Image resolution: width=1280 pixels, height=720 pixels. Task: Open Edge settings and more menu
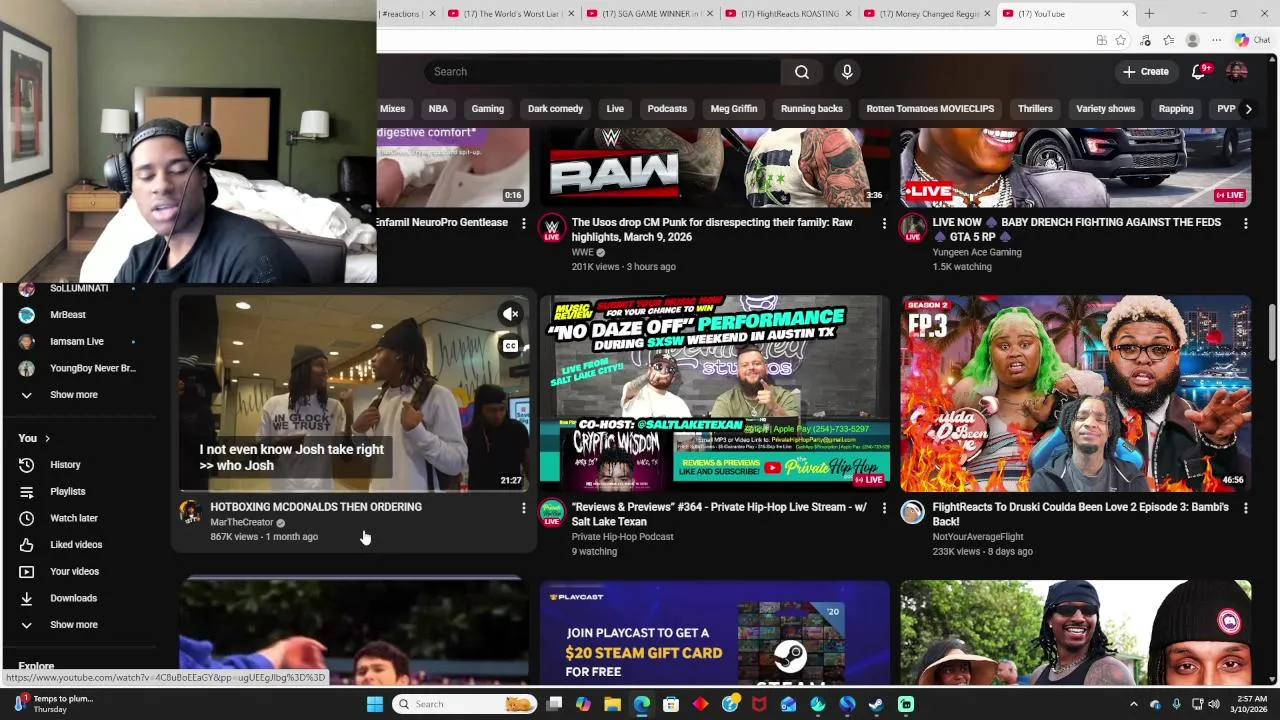pos(1216,40)
